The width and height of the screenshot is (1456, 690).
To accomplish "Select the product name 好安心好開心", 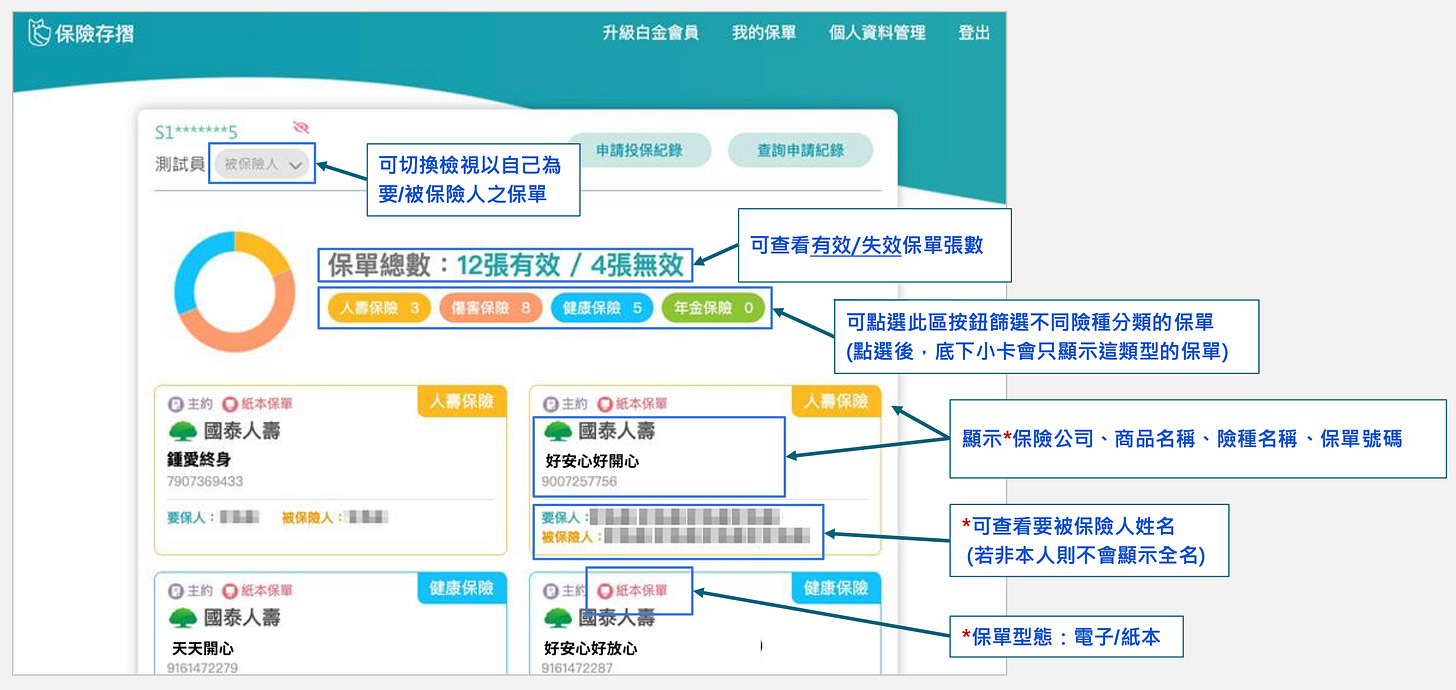I will click(x=592, y=461).
